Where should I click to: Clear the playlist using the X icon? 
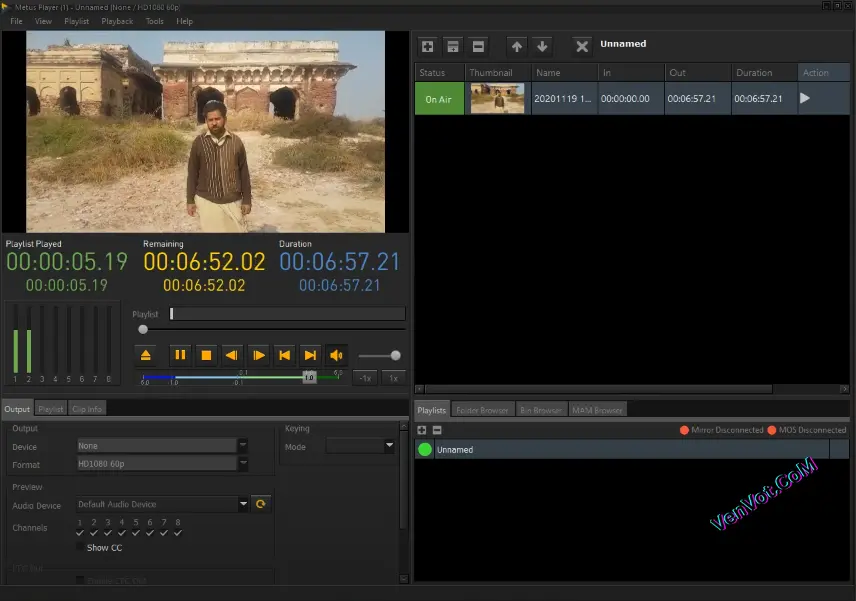(582, 46)
